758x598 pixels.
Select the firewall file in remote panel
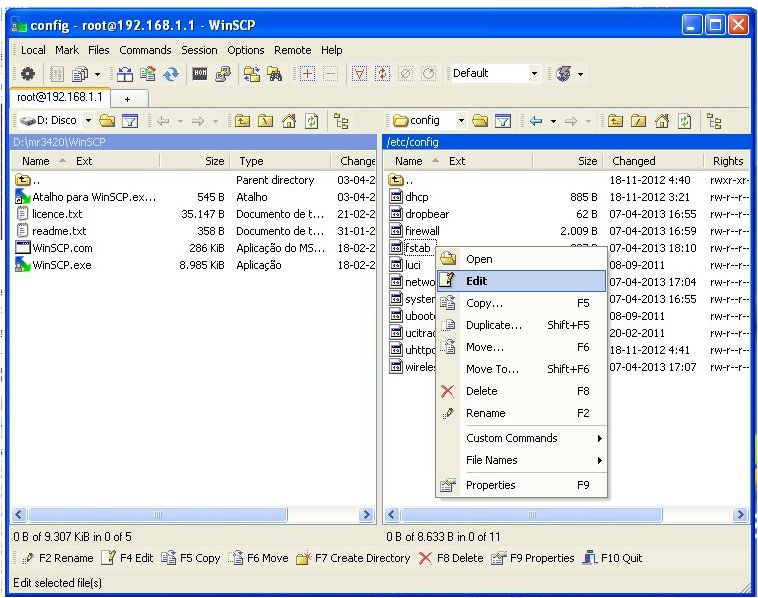pos(421,231)
